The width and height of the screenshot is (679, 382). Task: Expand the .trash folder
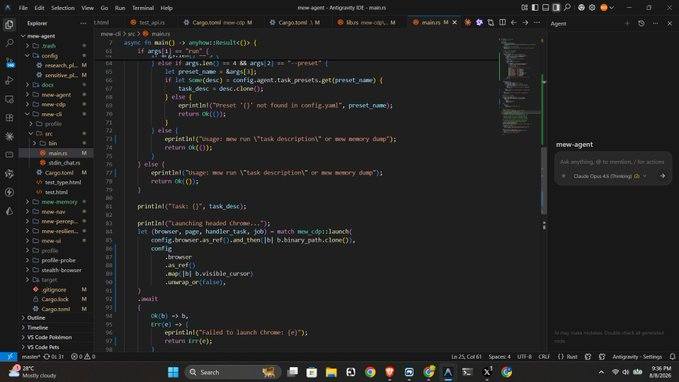56,46
